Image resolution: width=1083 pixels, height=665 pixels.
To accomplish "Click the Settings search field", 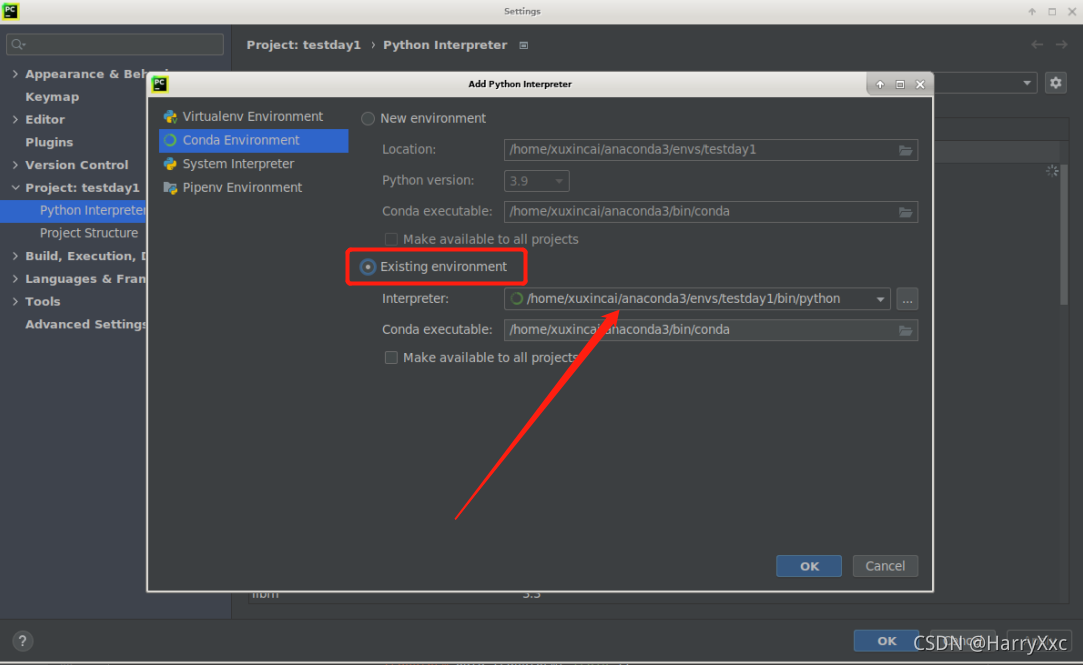I will point(115,44).
